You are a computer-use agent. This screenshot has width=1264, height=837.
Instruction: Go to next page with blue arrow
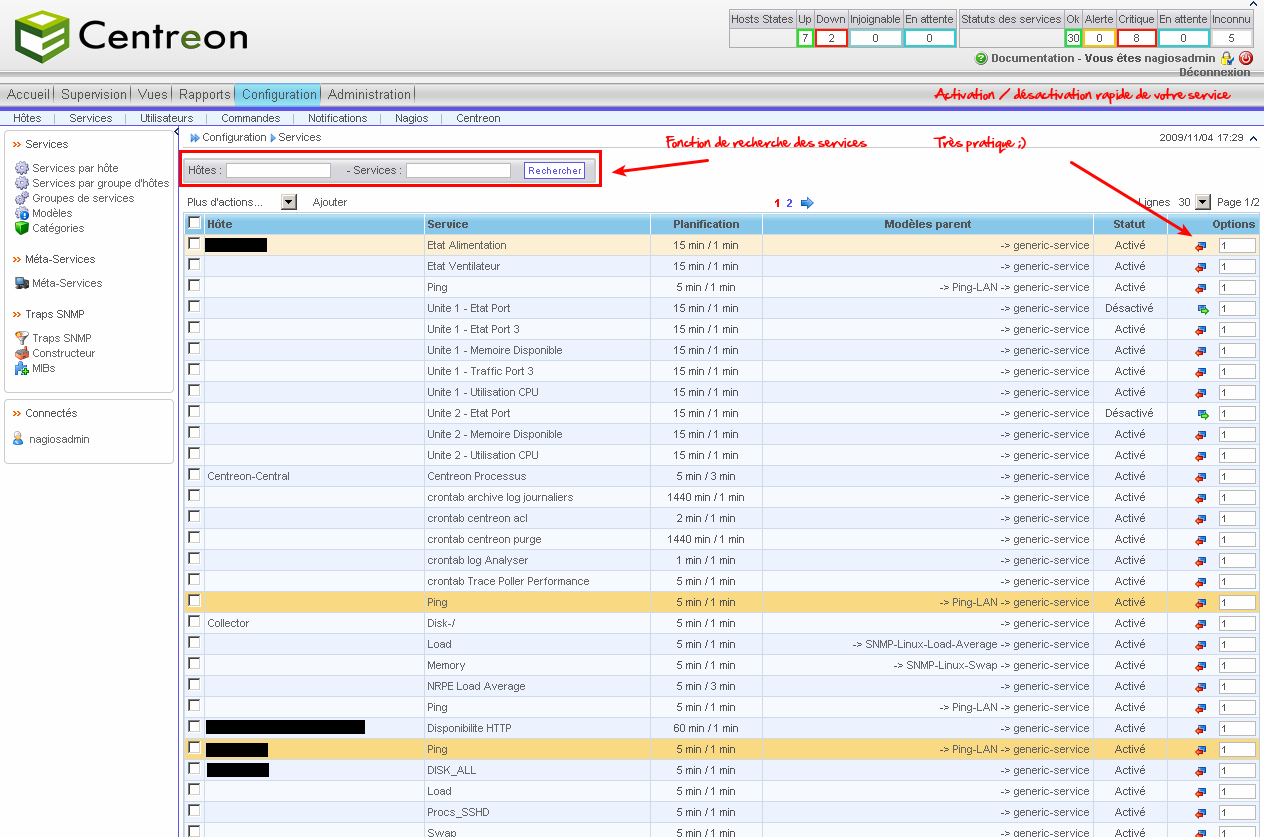click(x=807, y=203)
